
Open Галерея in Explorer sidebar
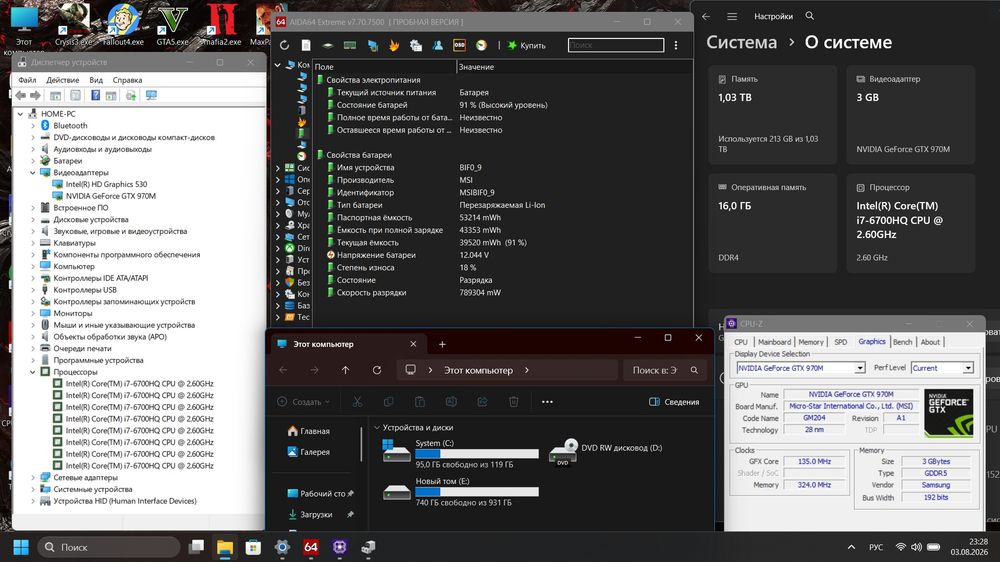(x=309, y=452)
